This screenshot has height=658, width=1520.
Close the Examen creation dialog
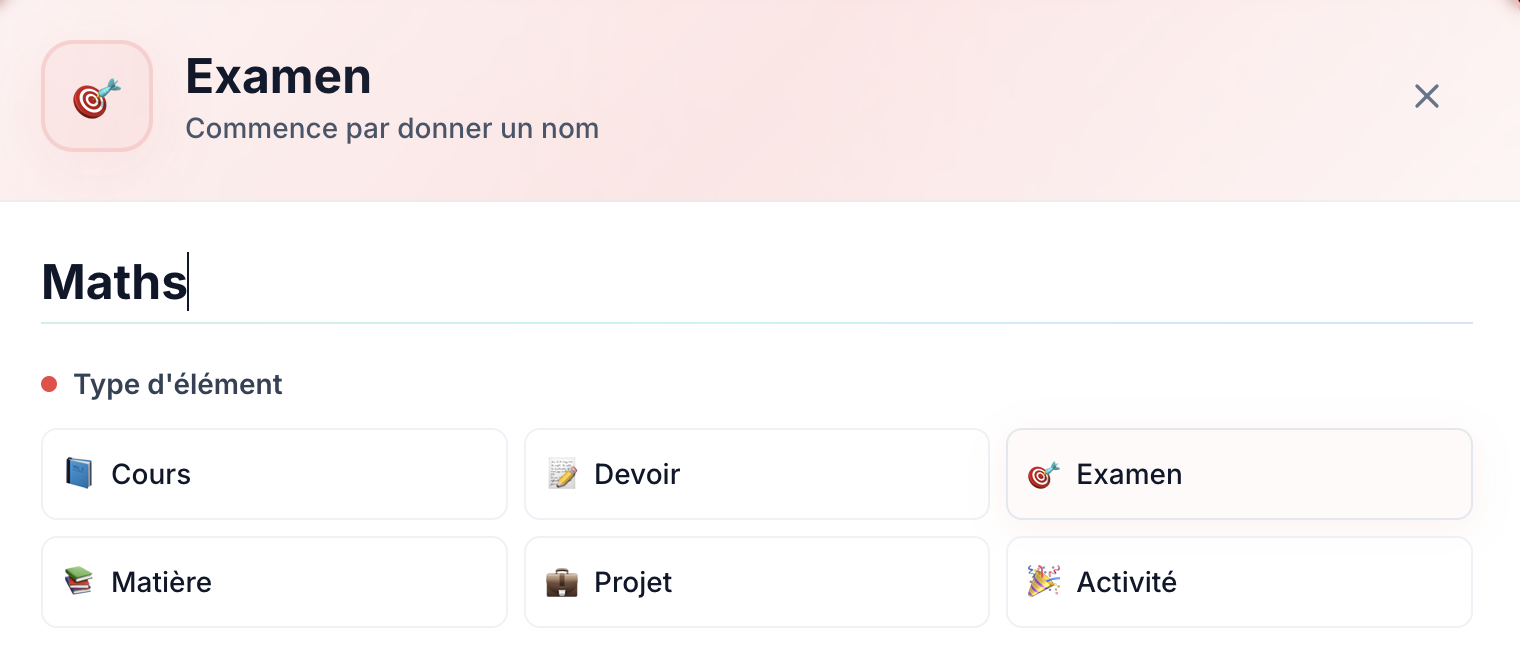click(1426, 96)
